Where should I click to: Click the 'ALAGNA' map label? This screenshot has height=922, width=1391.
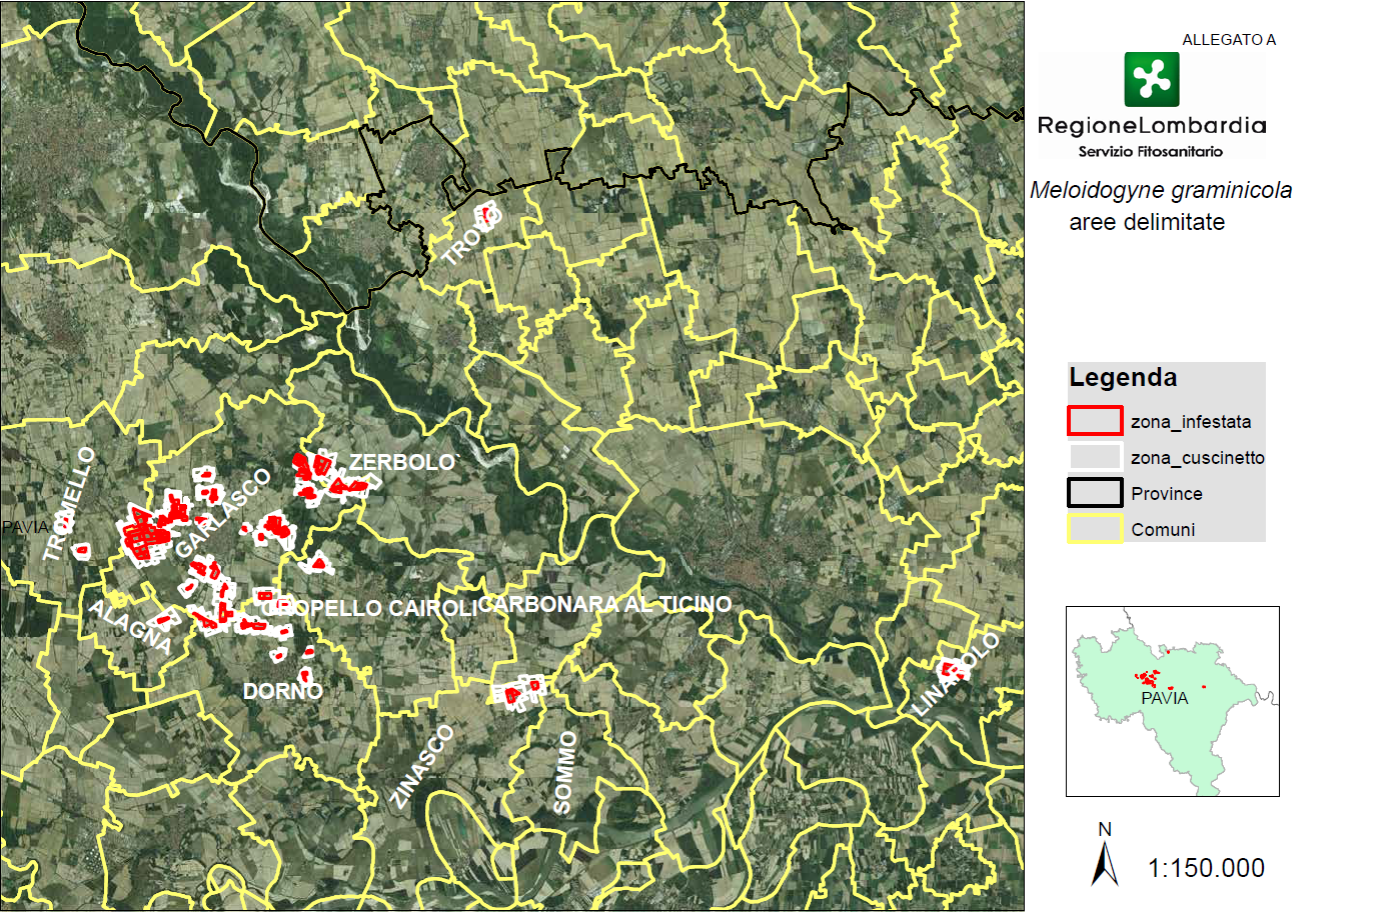(131, 626)
